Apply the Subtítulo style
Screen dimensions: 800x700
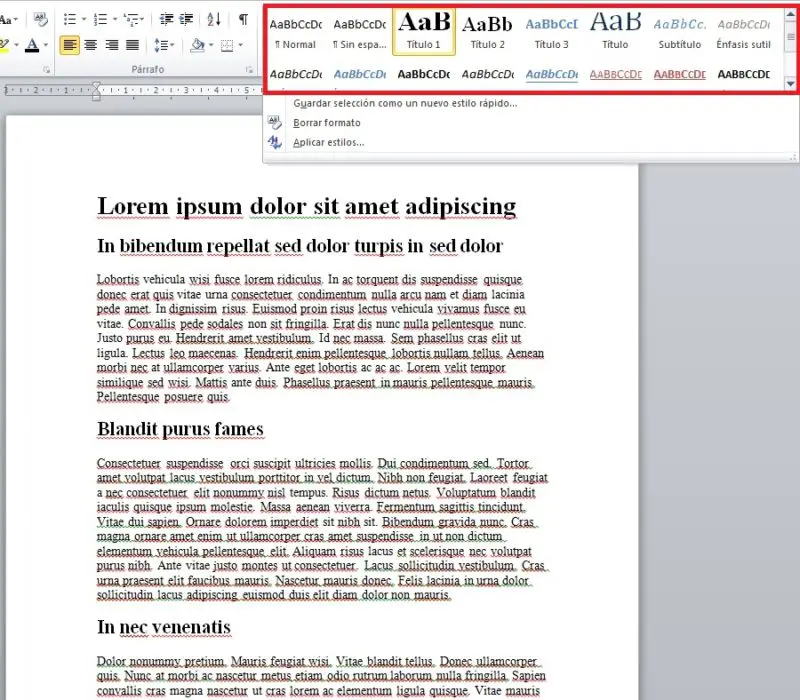(680, 33)
